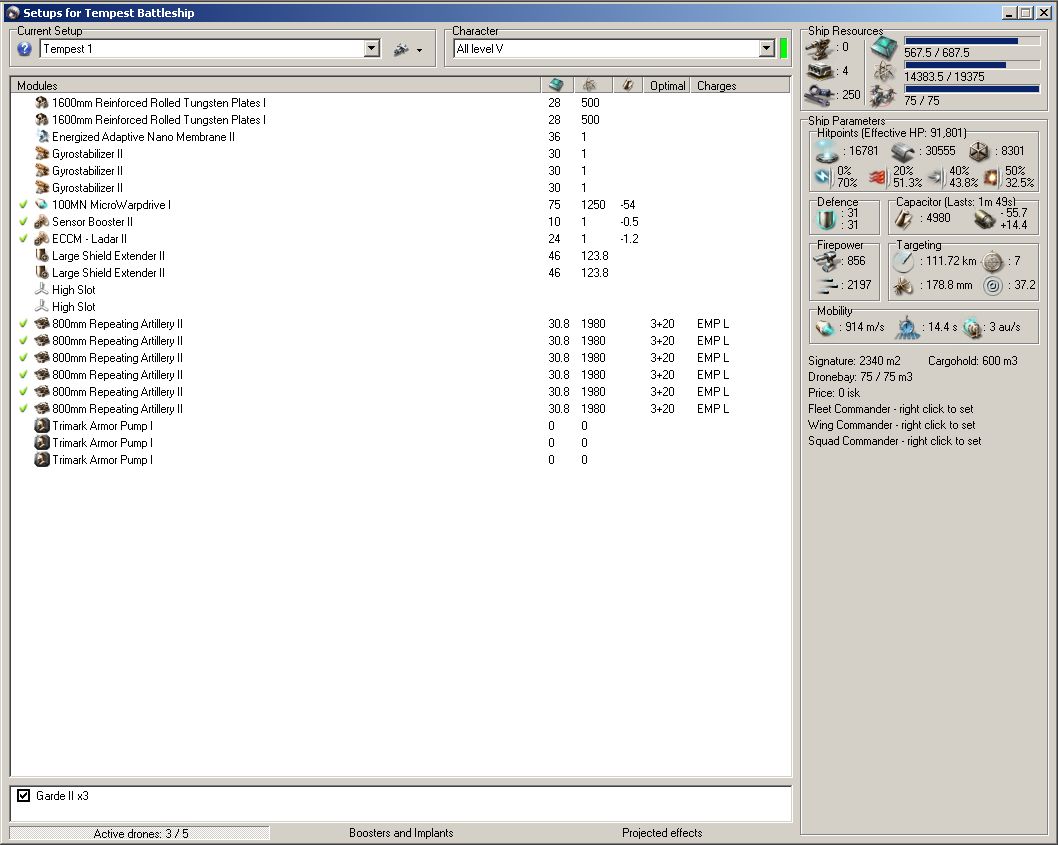
Task: Click the shield hitpoints icon showing 16781
Action: (x=826, y=151)
